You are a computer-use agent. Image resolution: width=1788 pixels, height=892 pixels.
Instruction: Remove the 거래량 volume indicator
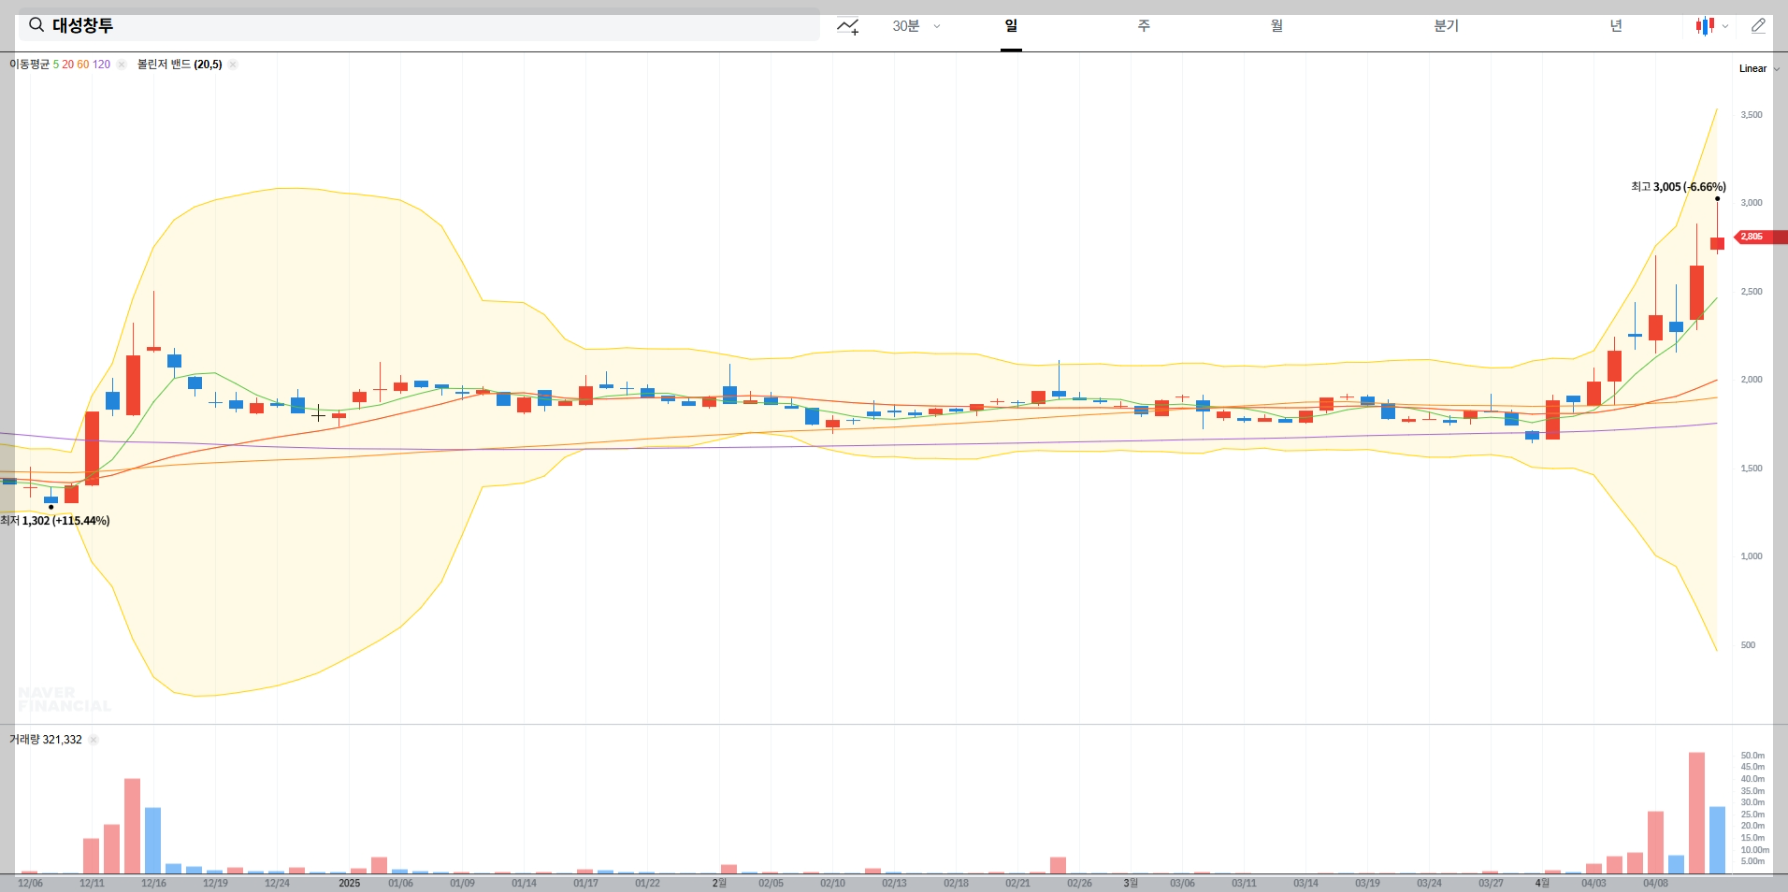pos(93,740)
